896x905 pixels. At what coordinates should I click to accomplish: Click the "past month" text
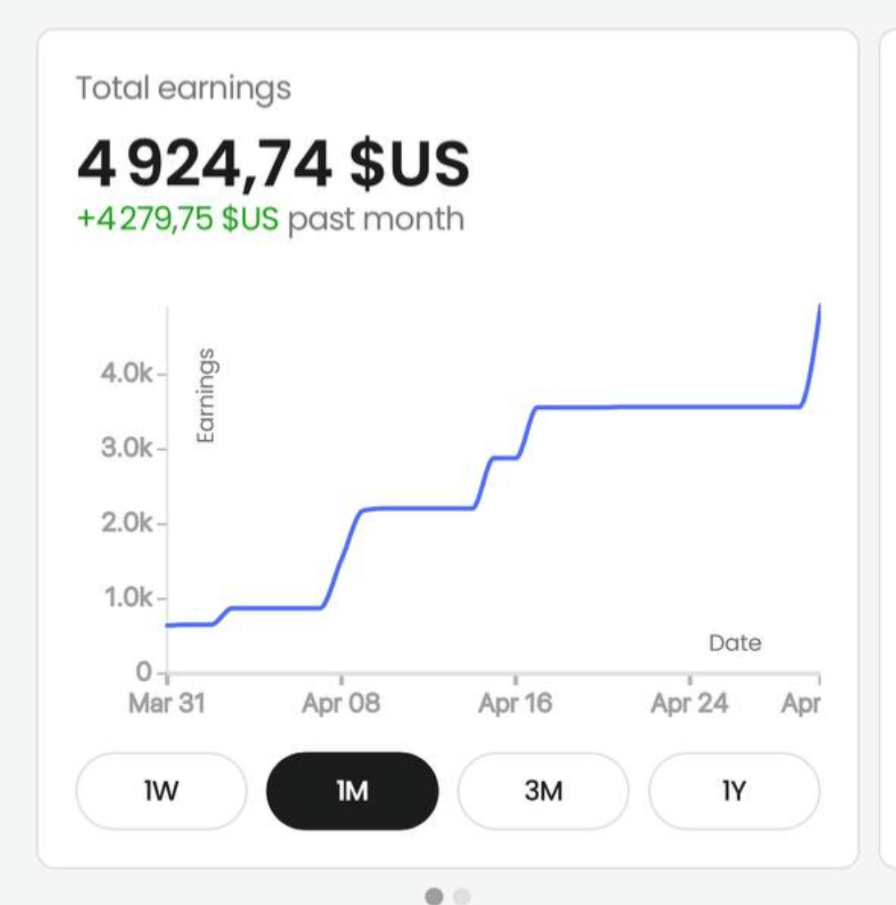(376, 219)
